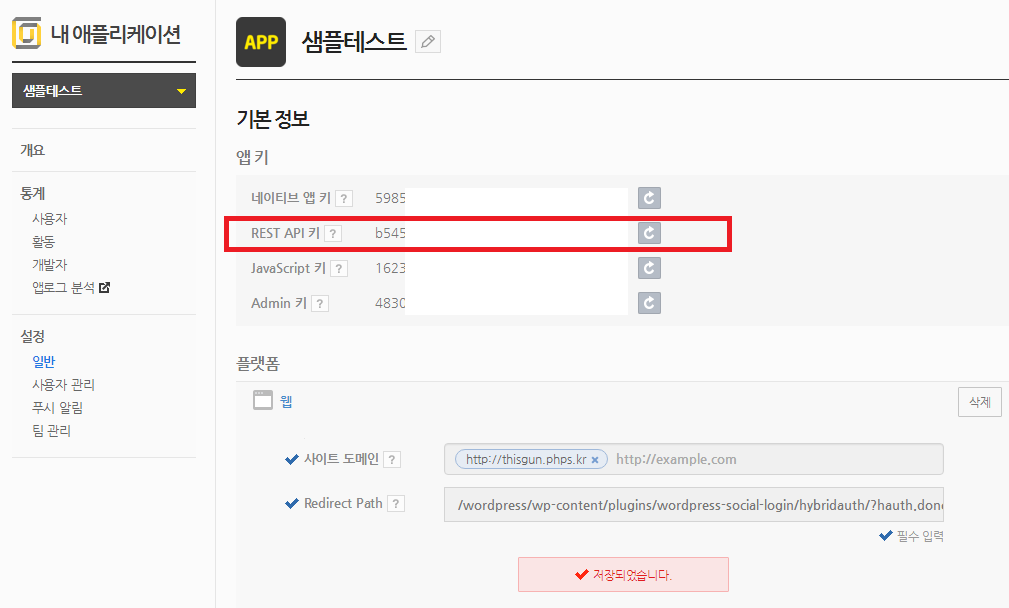Open 개발자 statistics
This screenshot has width=1009, height=608.
pyautogui.click(x=50, y=264)
